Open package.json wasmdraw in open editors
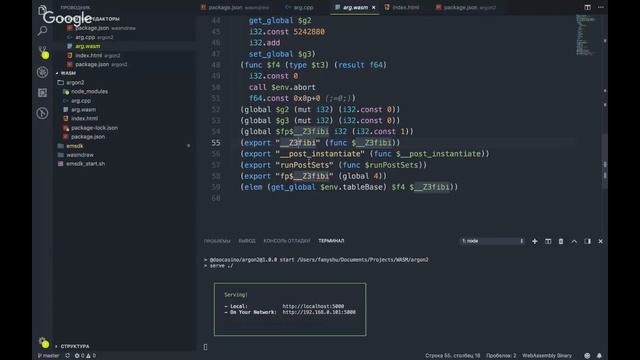Screen dimensions: 640x360 click(100, 28)
